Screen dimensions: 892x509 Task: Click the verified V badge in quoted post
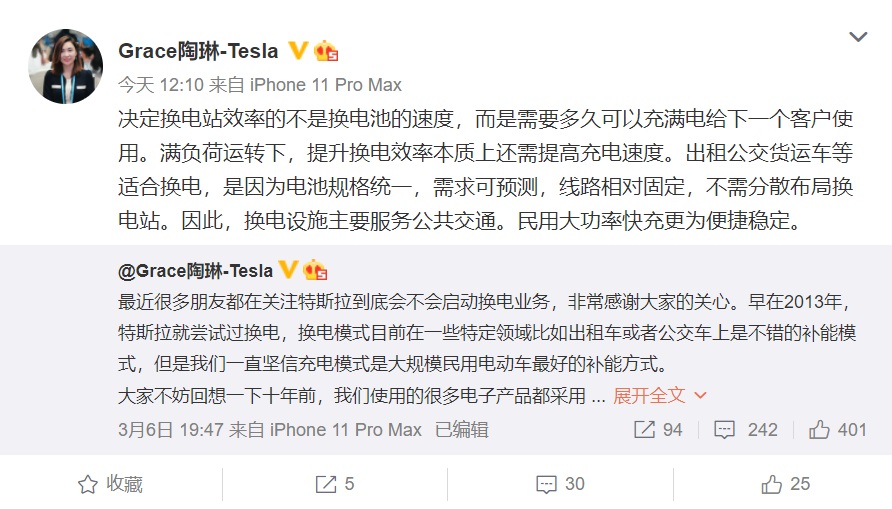(289, 270)
